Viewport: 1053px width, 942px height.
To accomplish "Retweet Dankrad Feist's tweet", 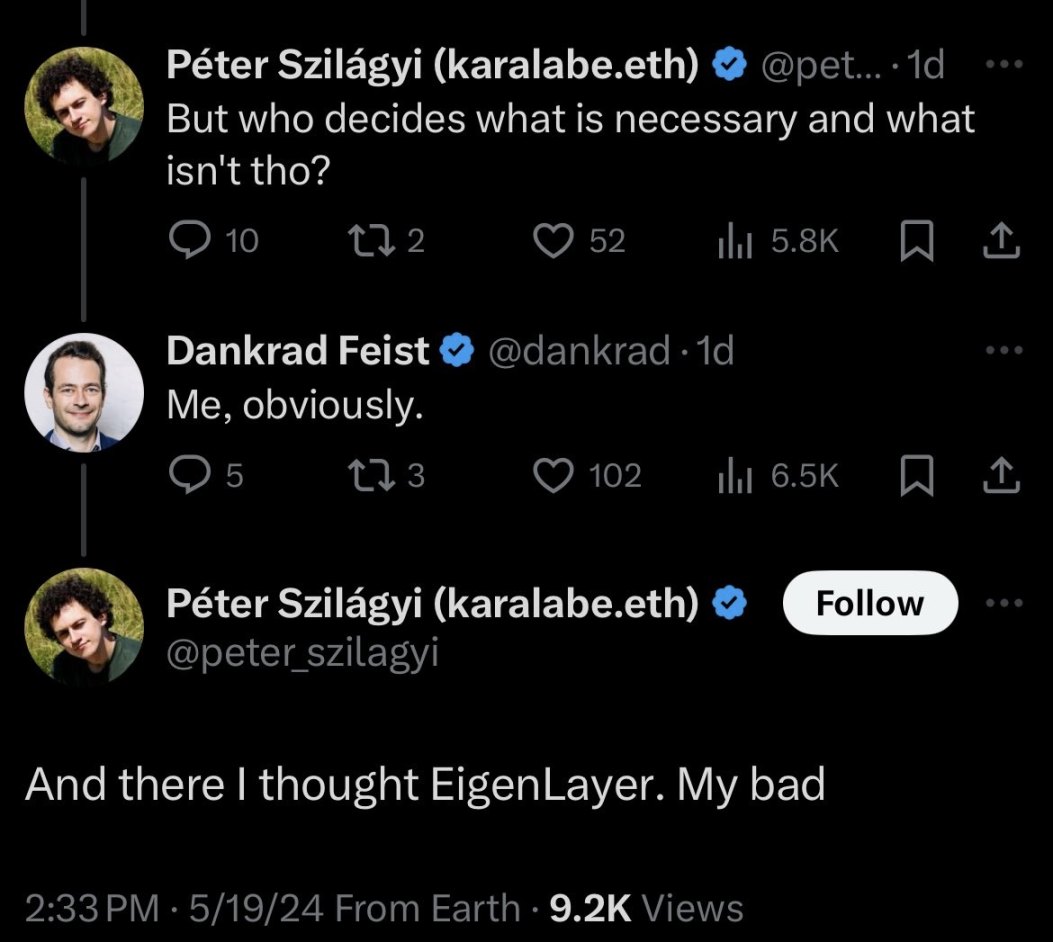I will point(361,476).
